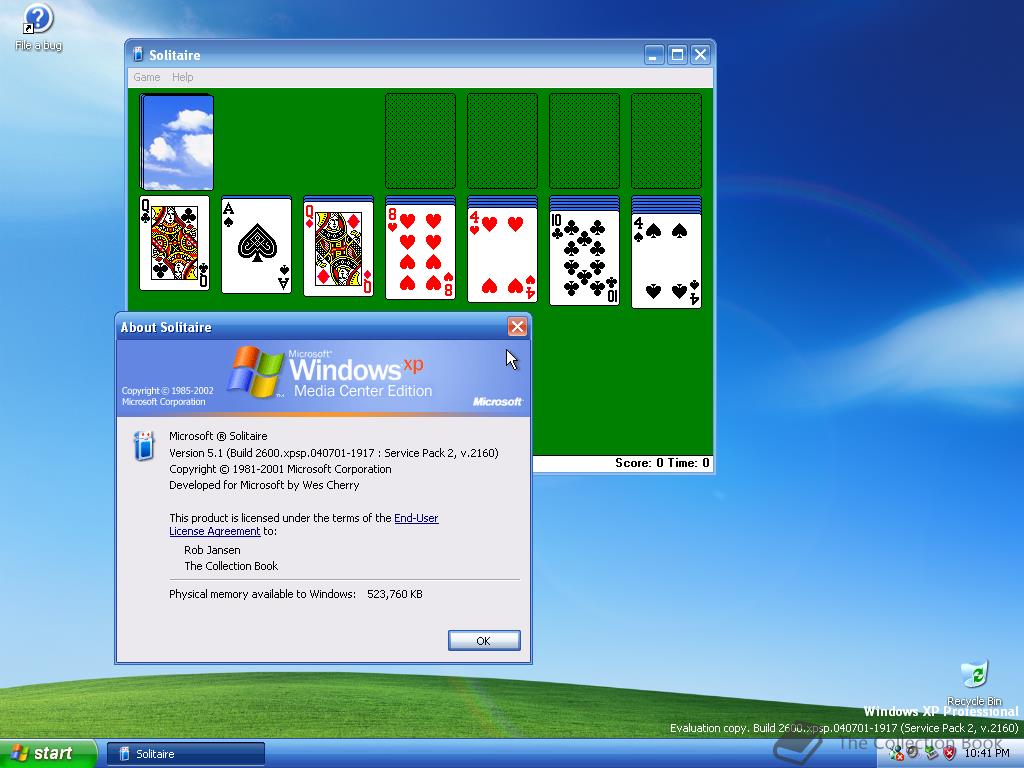Minimize the Solitaire window

tap(654, 55)
